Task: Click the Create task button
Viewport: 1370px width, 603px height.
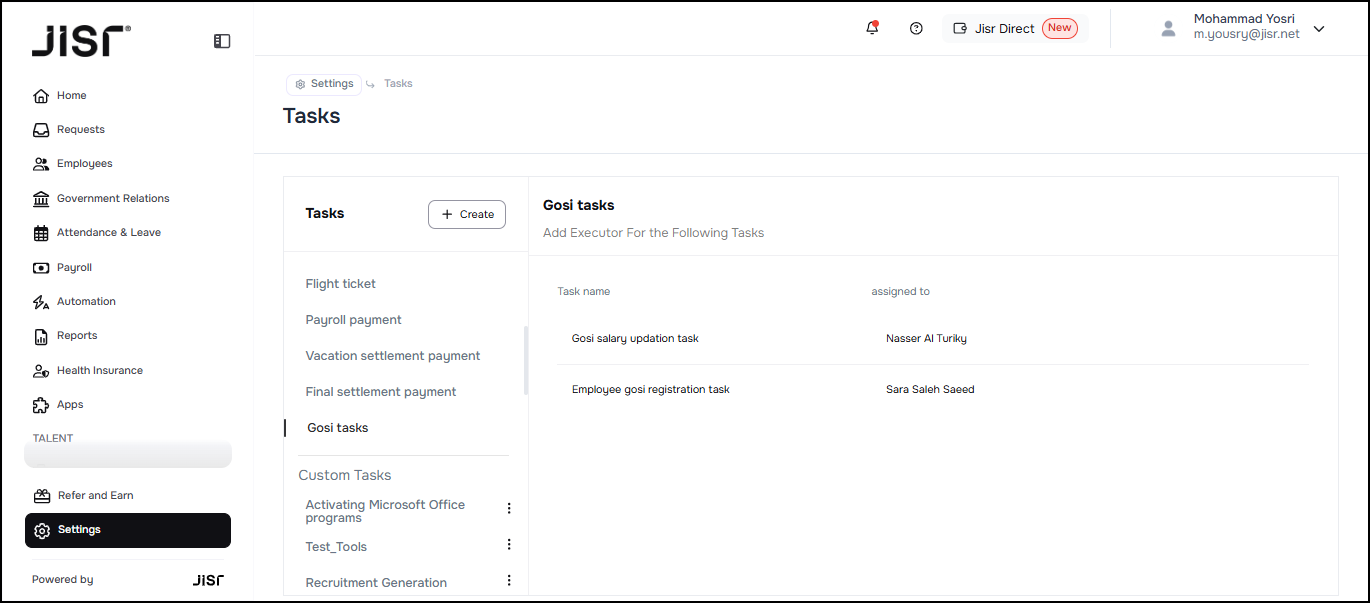Action: coord(467,214)
